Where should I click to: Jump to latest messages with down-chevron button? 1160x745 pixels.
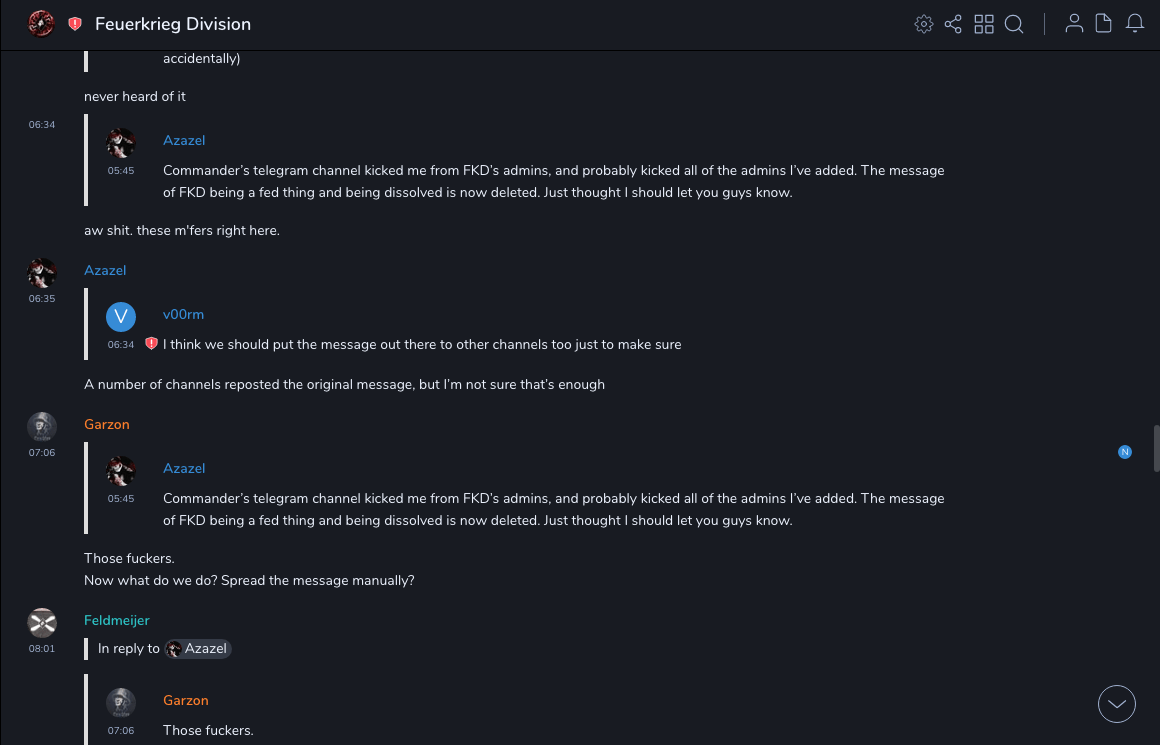click(x=1117, y=704)
